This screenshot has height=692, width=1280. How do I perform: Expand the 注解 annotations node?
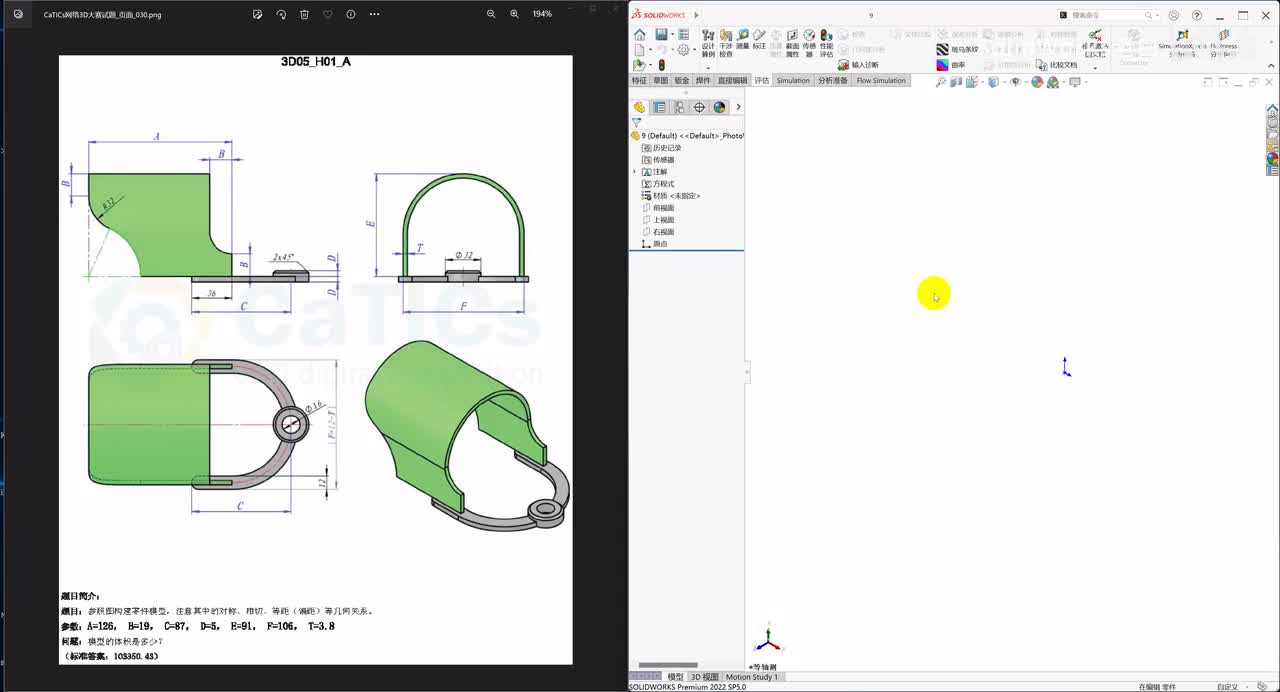[x=634, y=172]
